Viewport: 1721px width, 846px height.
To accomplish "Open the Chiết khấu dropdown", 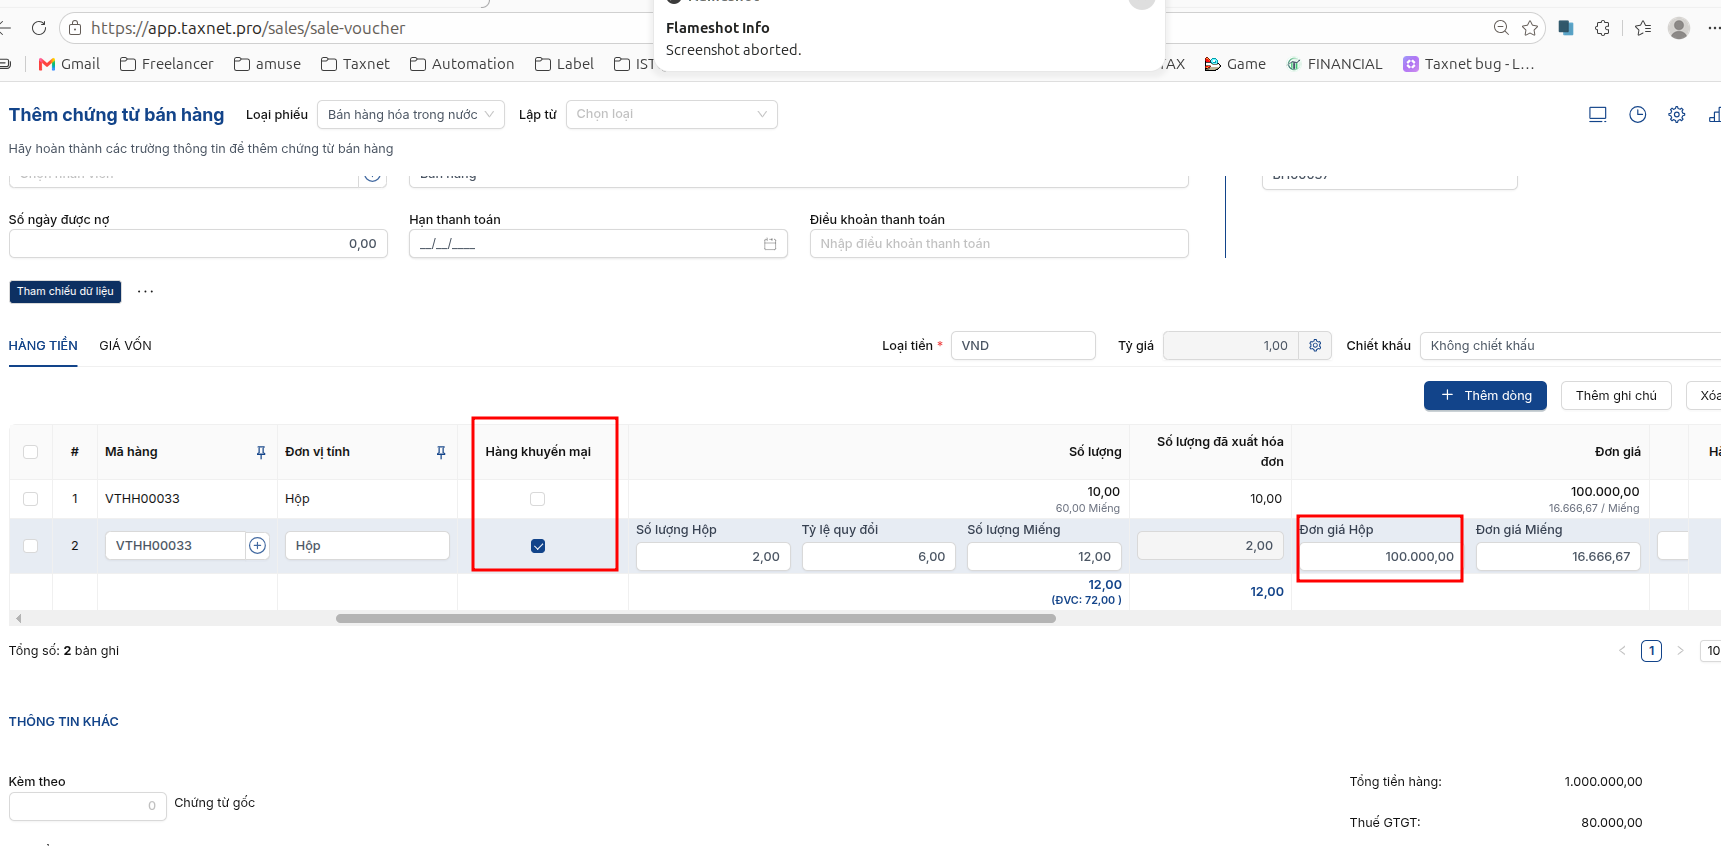I will 1570,346.
